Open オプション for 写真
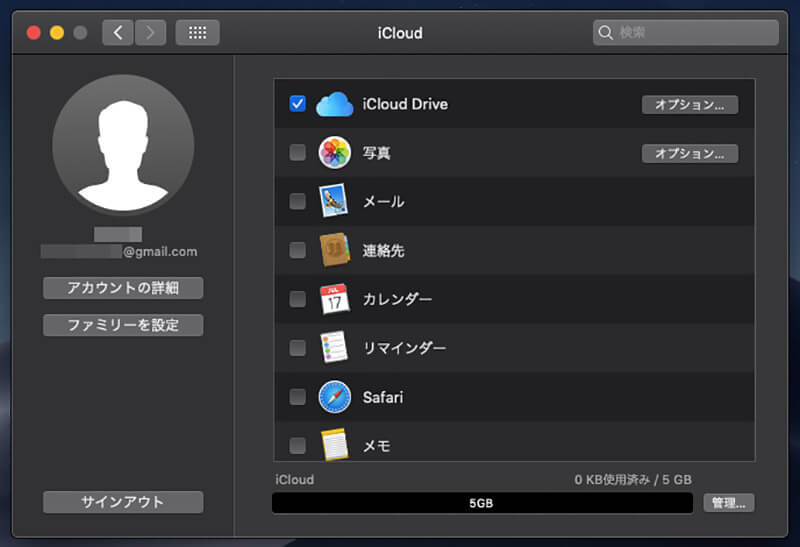 point(690,154)
